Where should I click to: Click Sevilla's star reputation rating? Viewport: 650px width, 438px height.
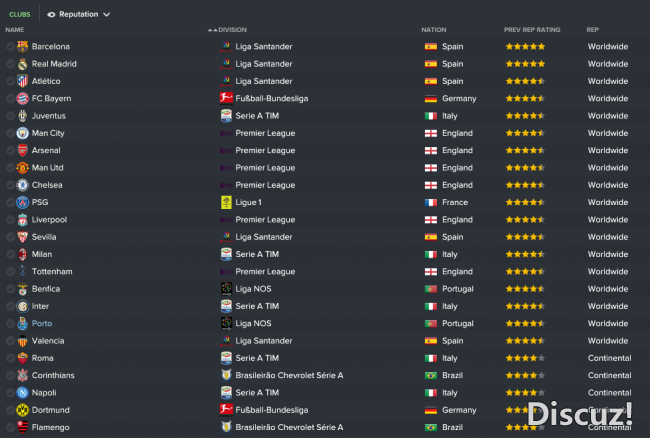525,237
